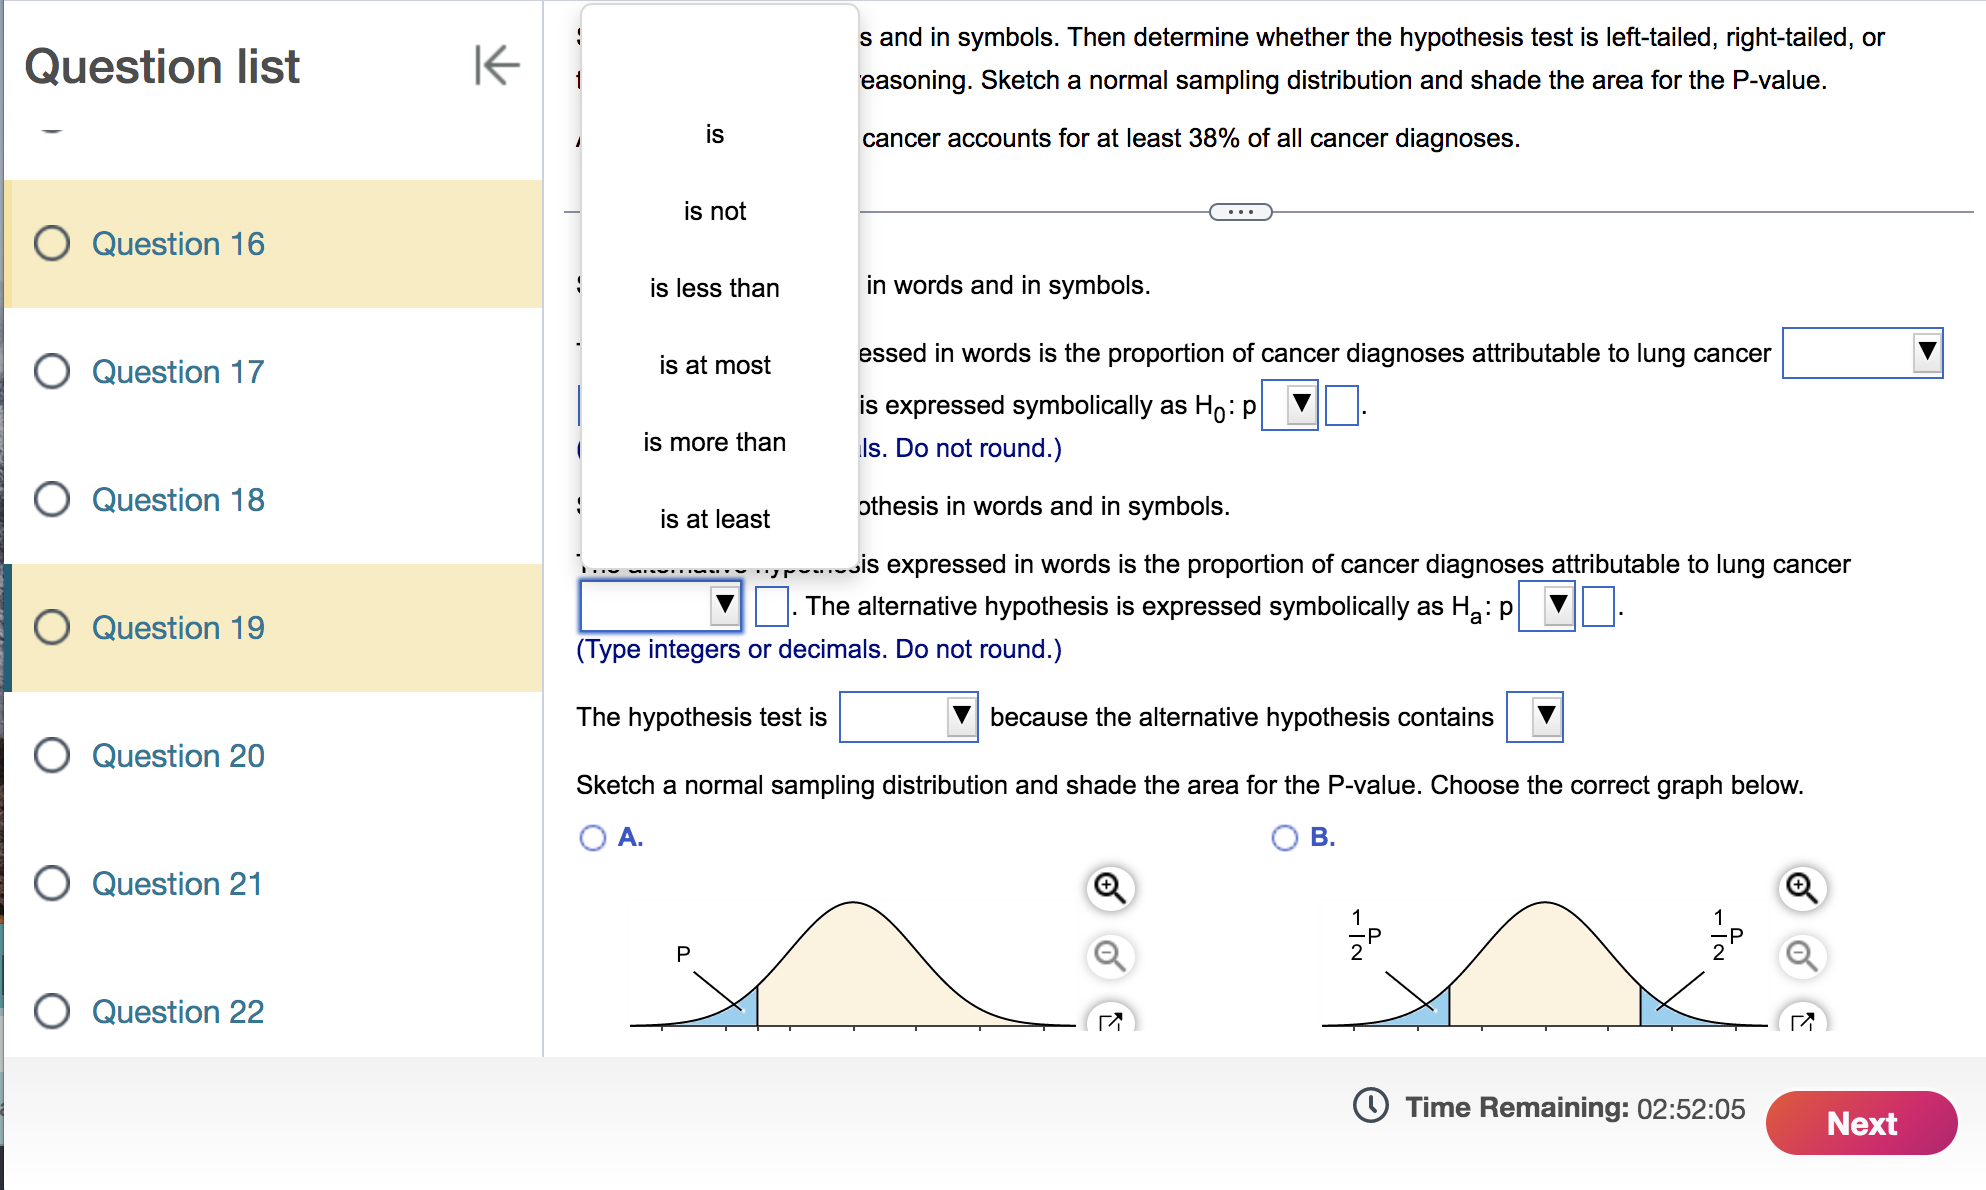Choose 'is not' from the open dropdown

(715, 211)
